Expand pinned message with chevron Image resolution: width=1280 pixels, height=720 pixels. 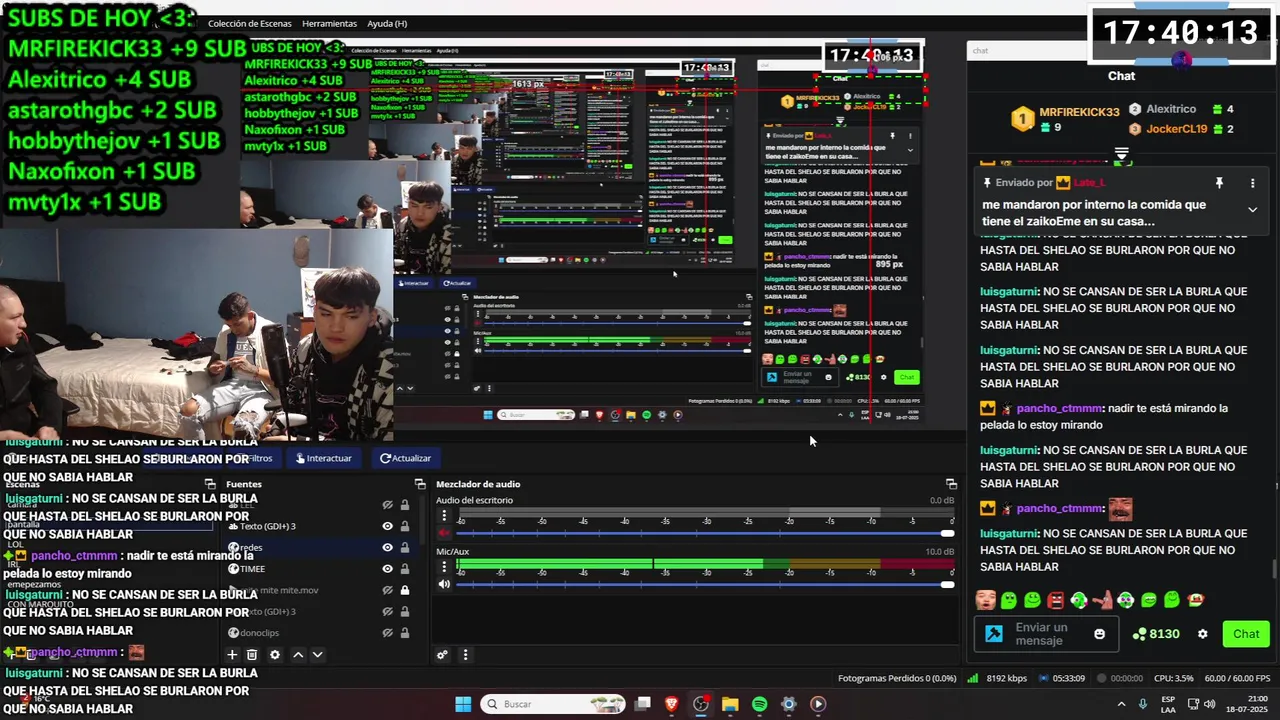(x=1252, y=209)
